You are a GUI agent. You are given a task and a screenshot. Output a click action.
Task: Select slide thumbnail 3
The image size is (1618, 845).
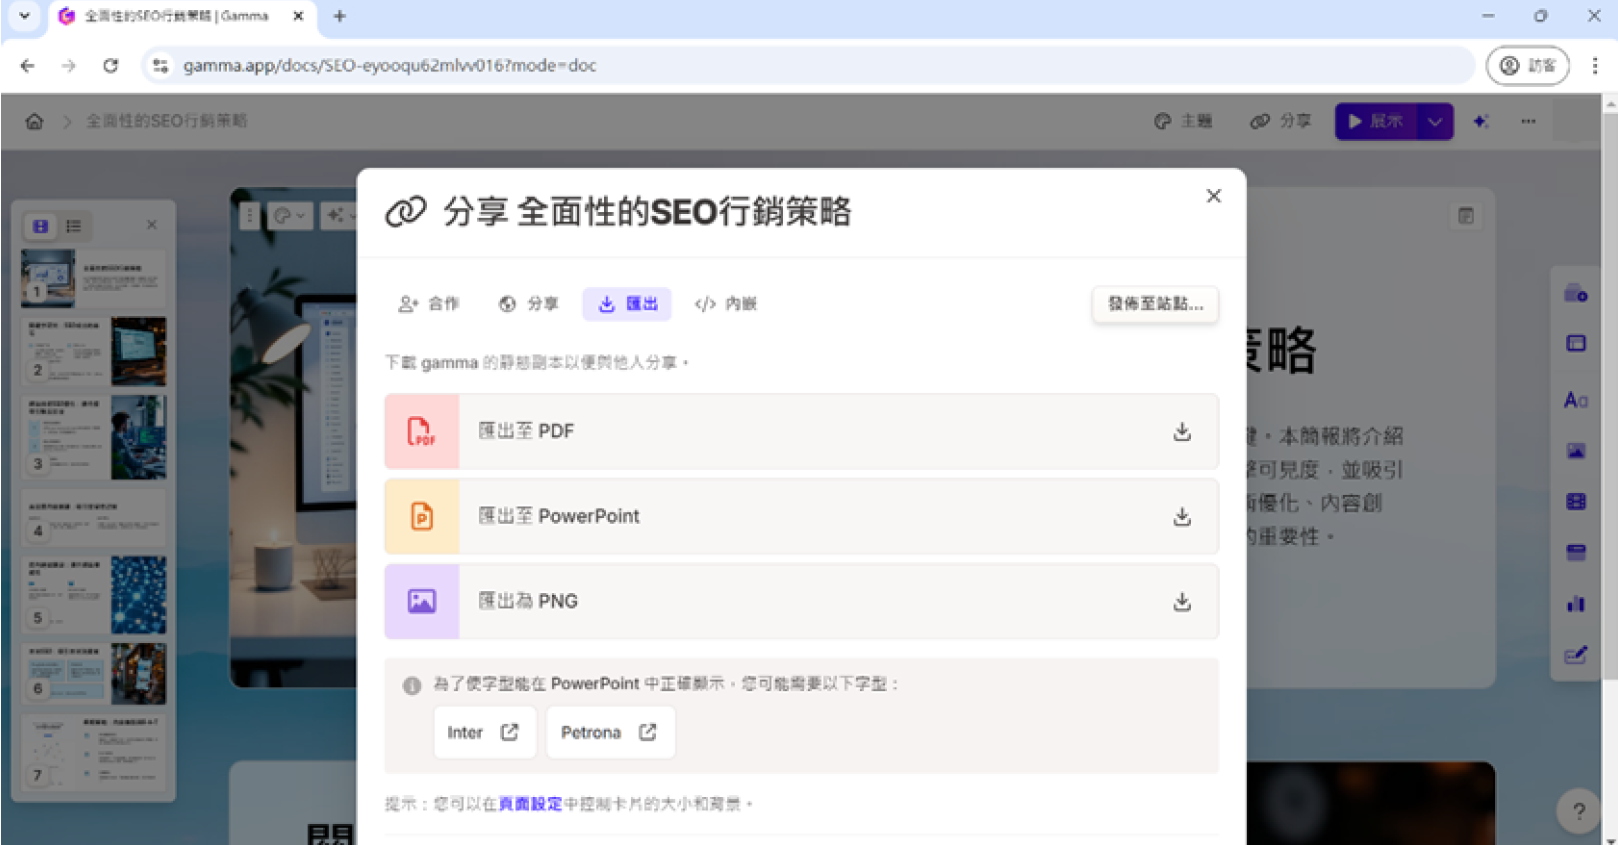tap(94, 437)
